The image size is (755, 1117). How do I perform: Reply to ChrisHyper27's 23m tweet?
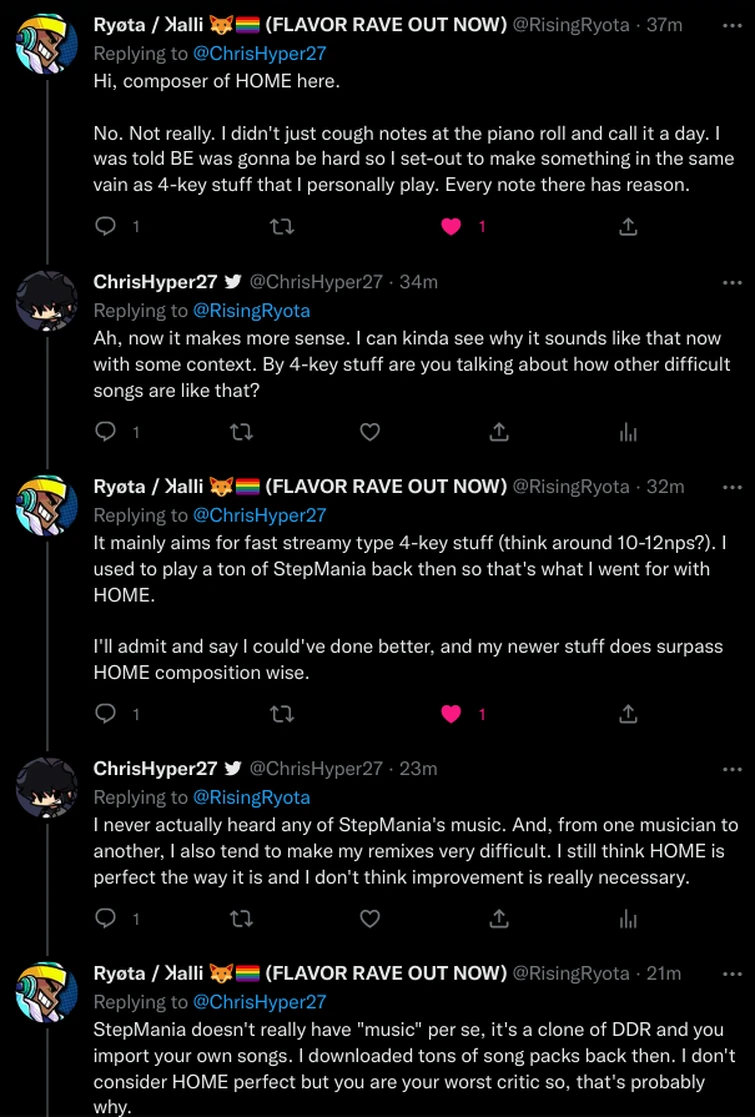(x=104, y=918)
